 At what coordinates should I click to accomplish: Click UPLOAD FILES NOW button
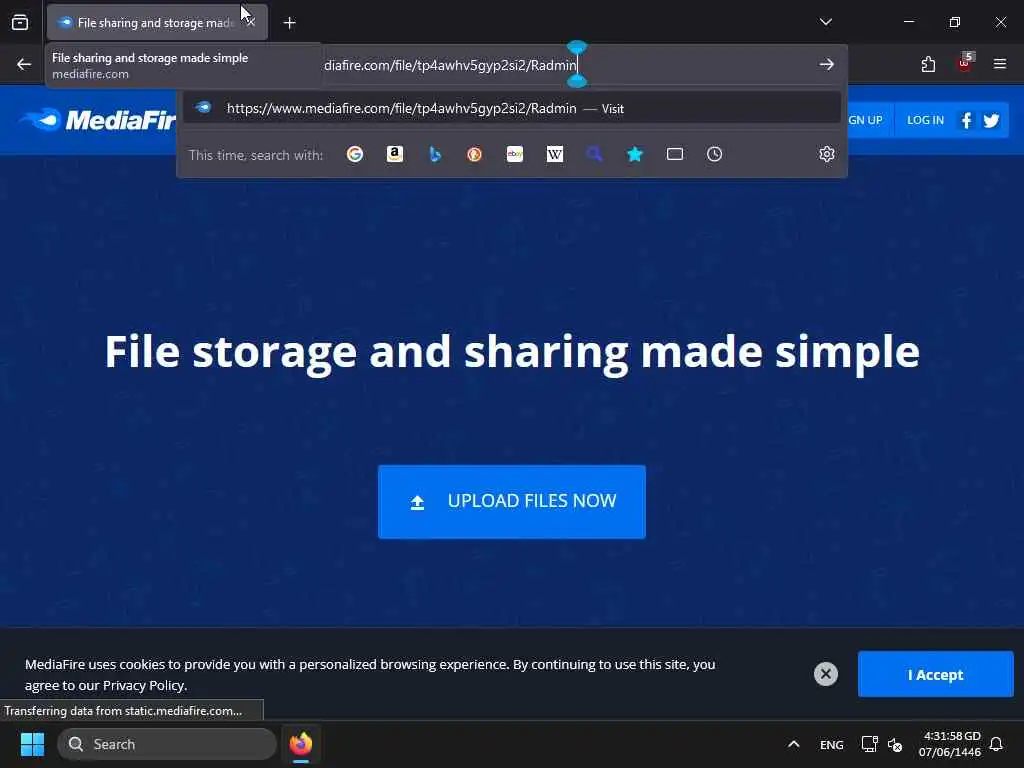511,502
